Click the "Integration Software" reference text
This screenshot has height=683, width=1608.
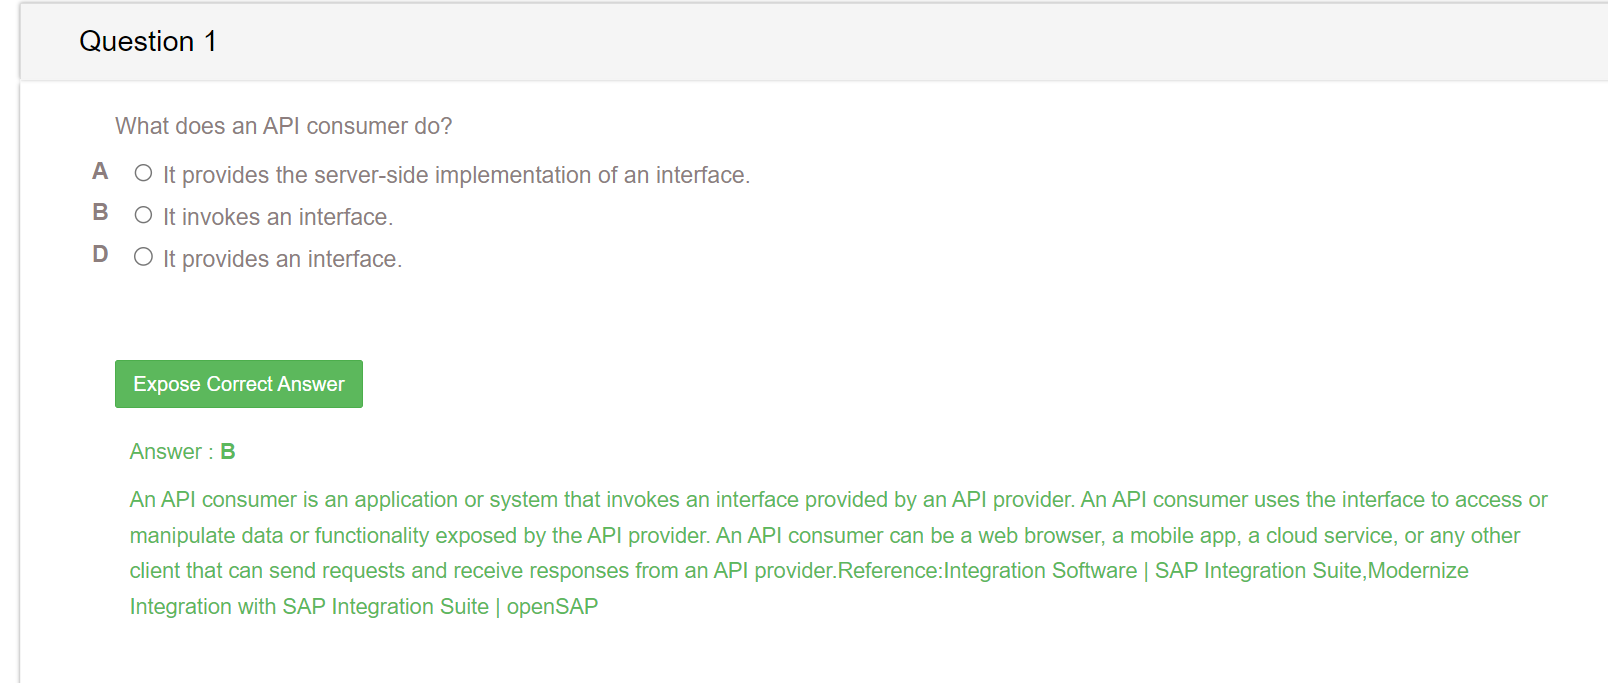[x=1040, y=571]
